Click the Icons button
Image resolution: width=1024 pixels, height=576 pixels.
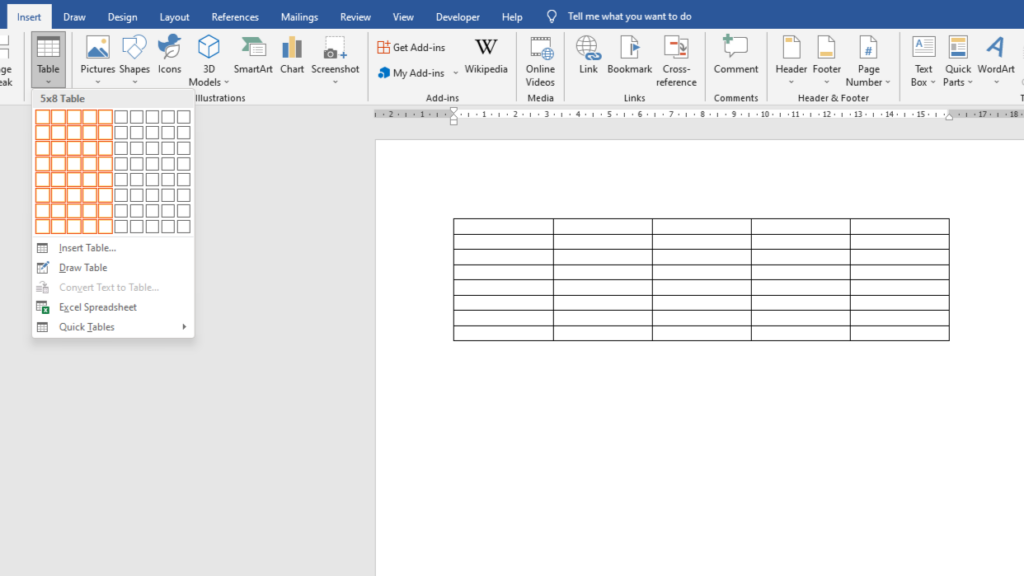pyautogui.click(x=169, y=55)
